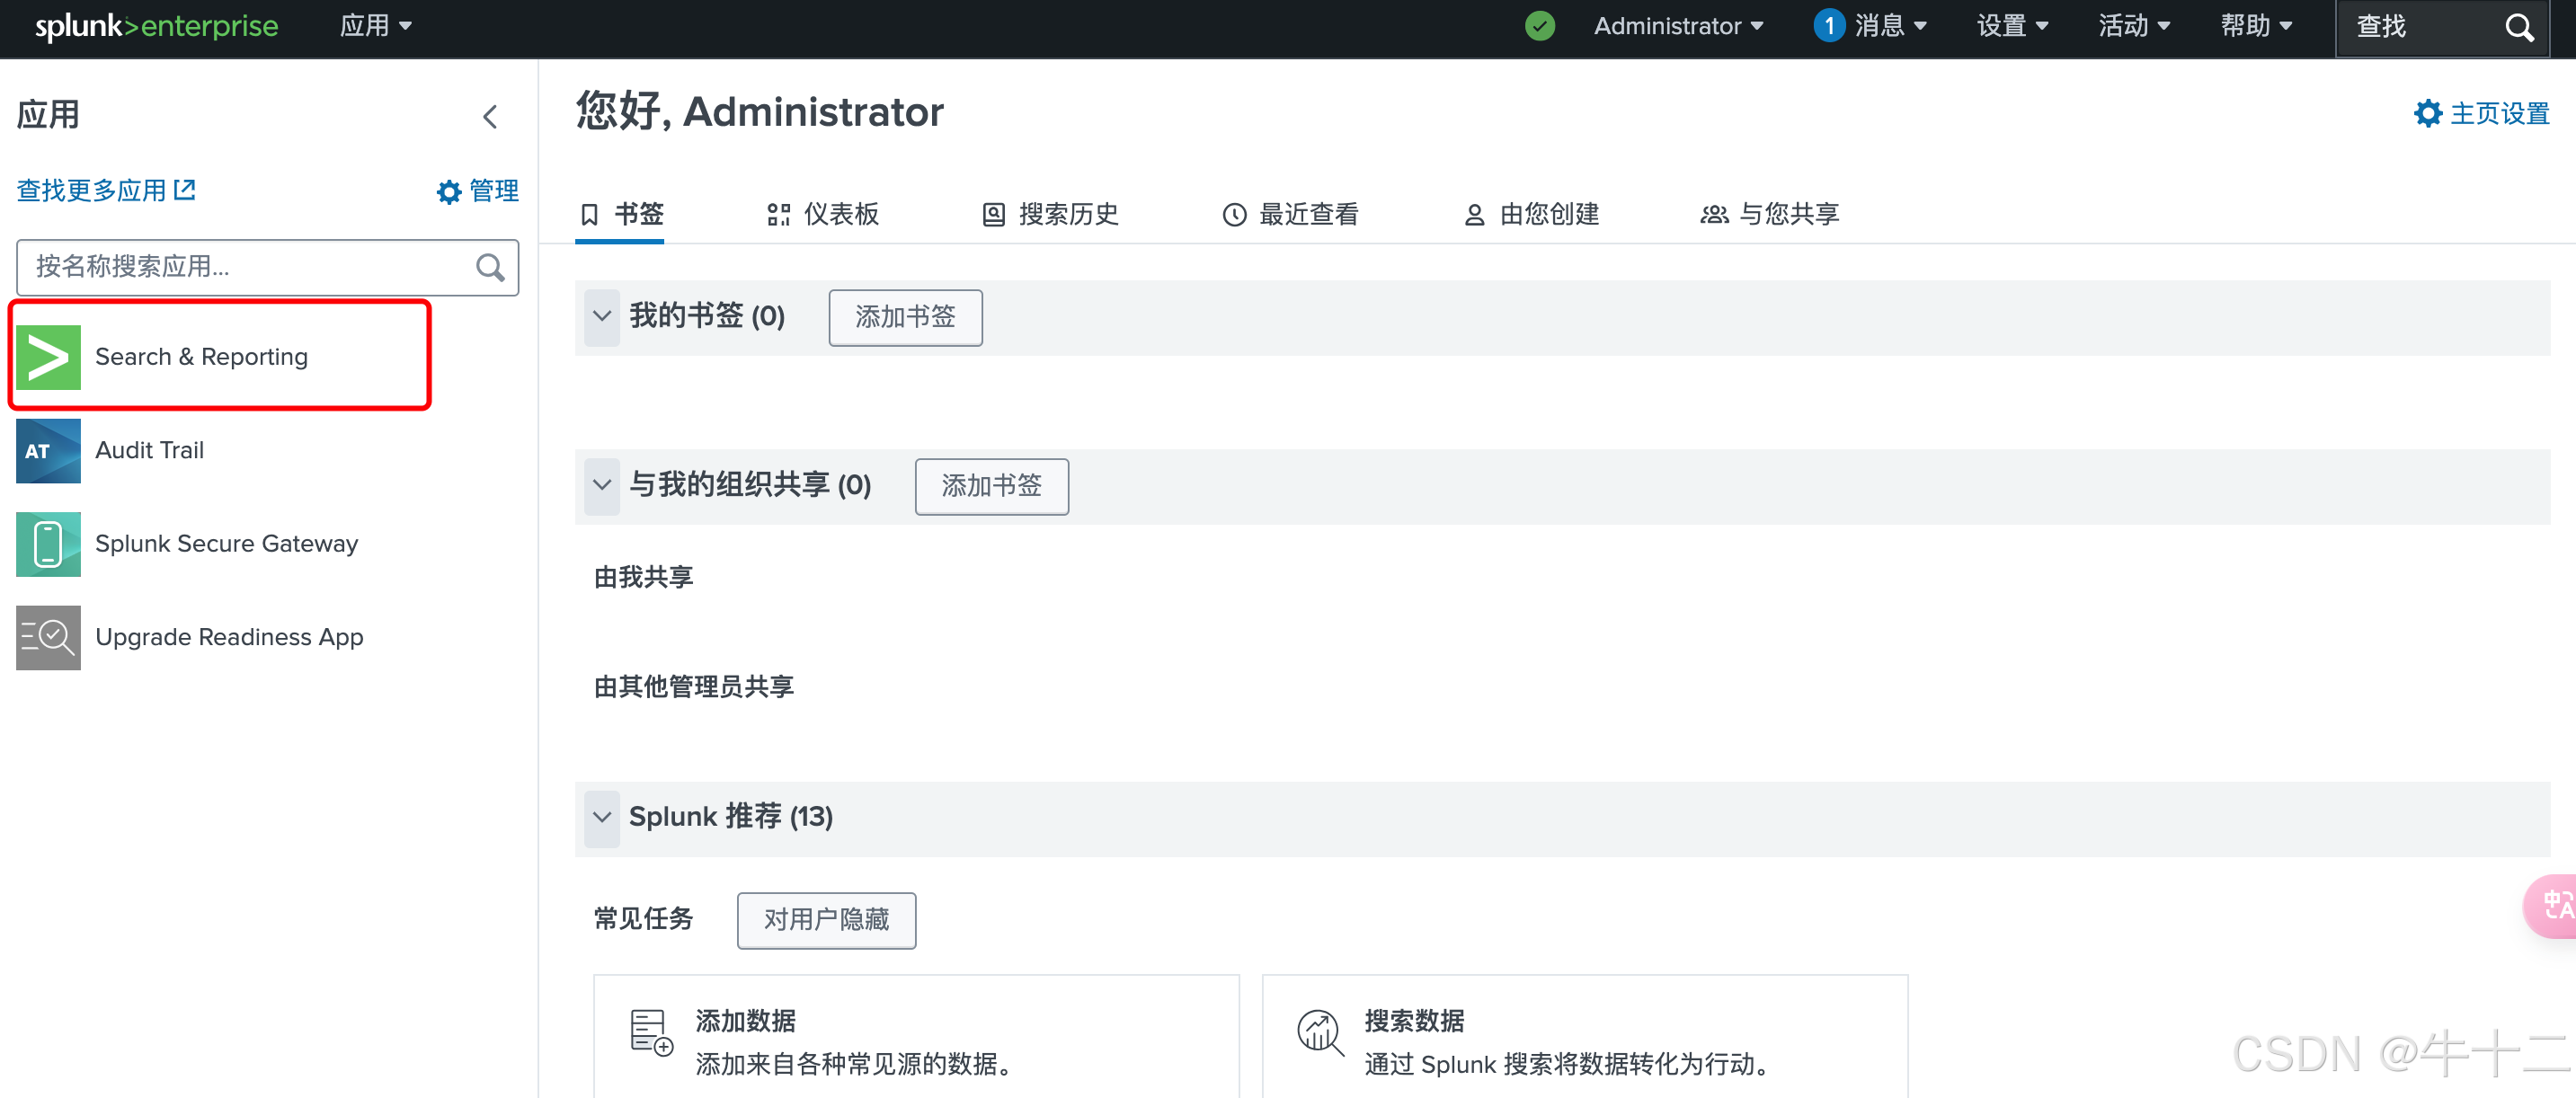This screenshot has width=2576, height=1098.
Task: Click the Splunk Secure Gateway icon
Action: tap(48, 544)
